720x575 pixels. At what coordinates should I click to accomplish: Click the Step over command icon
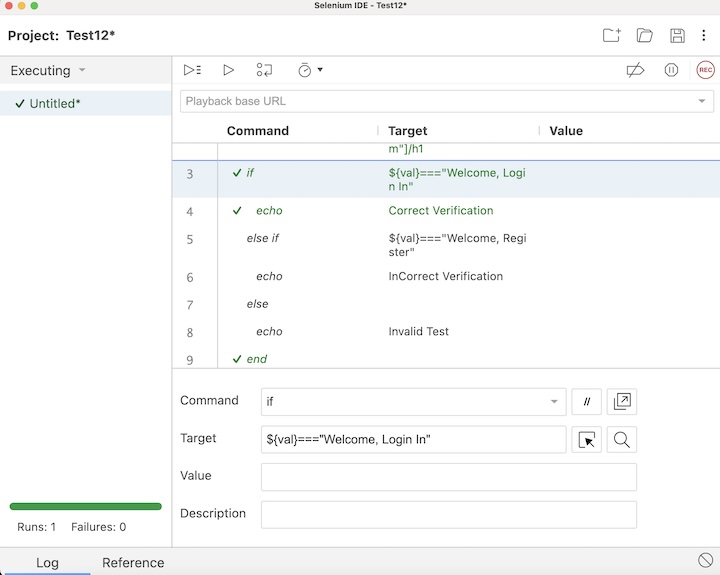click(x=264, y=70)
